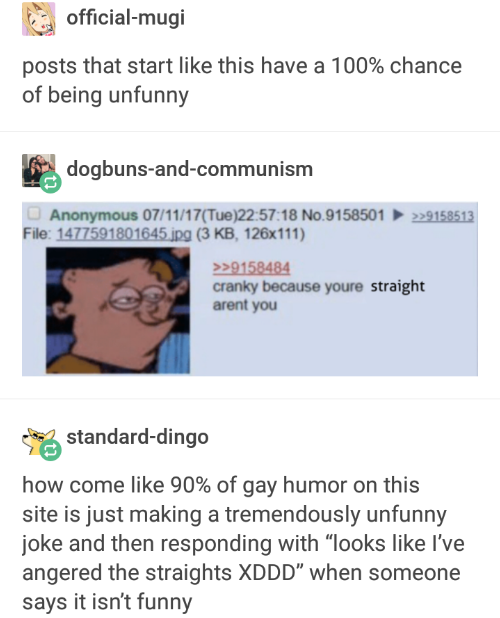500x618 pixels.
Task: Click the quoted >>9158484 post link
Action: click(x=251, y=268)
